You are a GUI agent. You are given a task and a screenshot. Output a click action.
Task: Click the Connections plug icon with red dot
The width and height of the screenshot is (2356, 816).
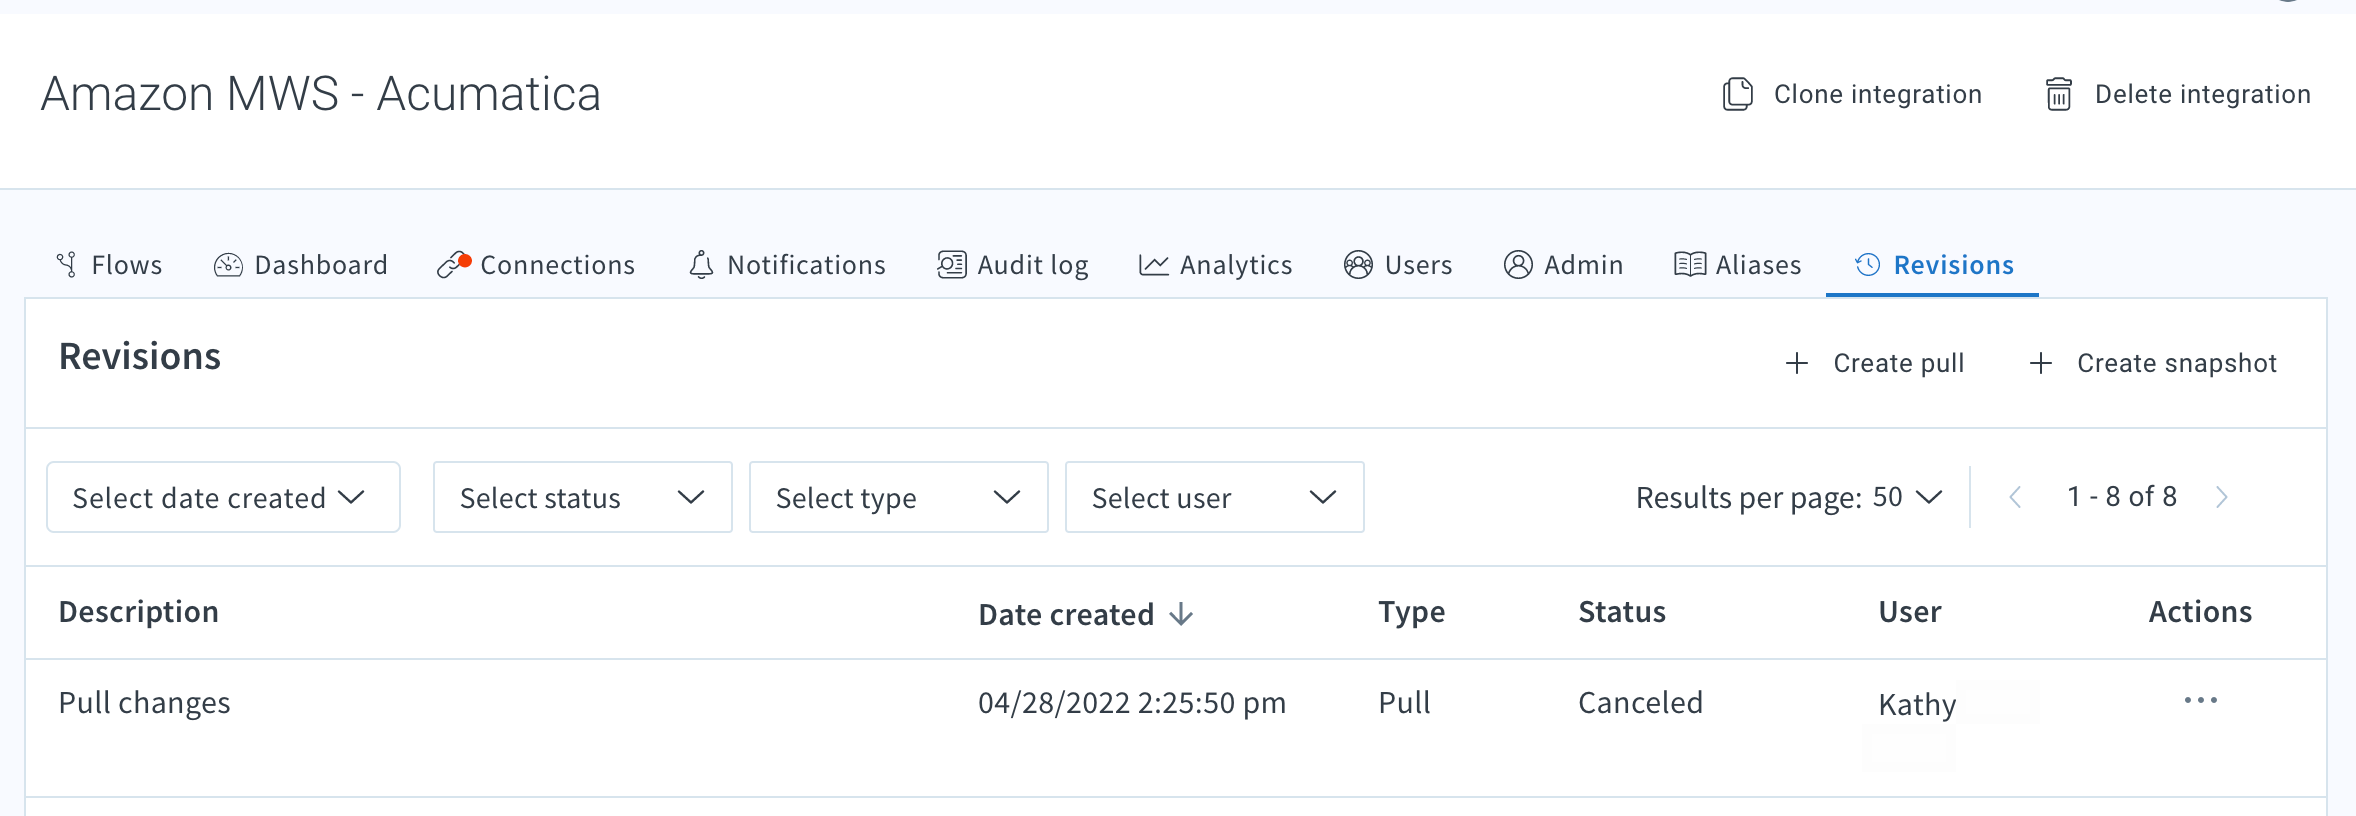453,264
